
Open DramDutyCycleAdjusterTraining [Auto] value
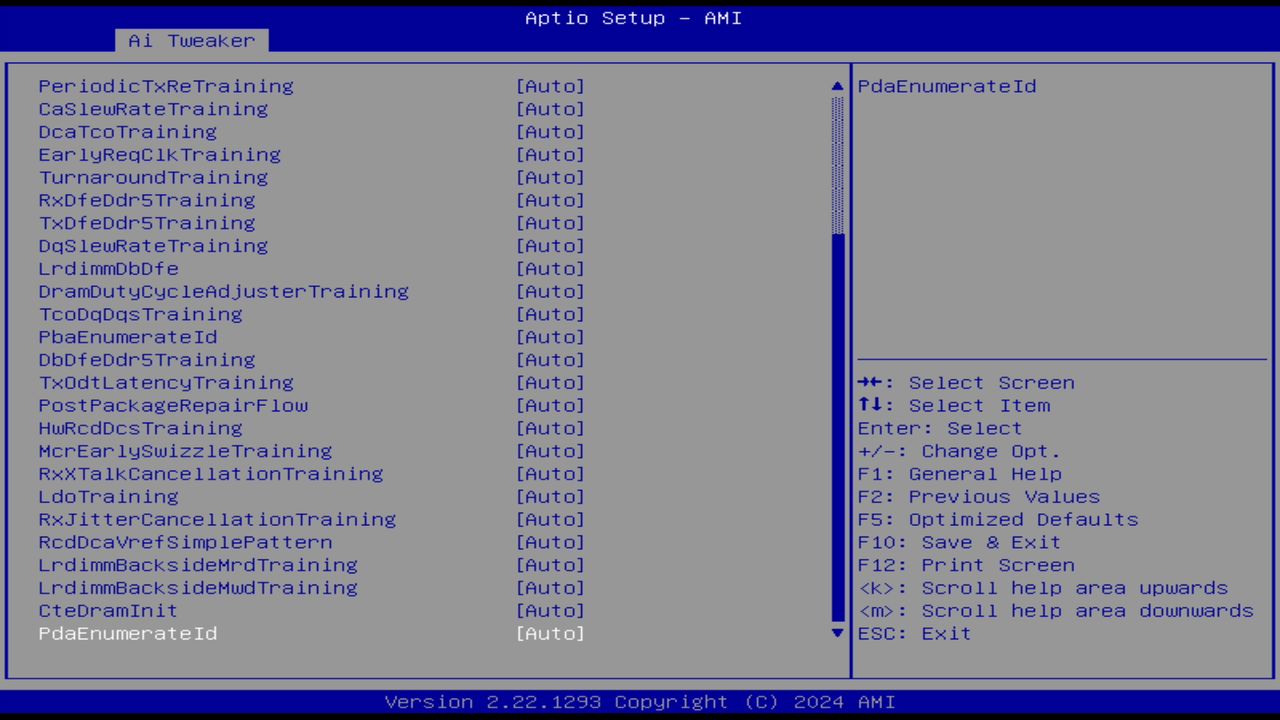click(550, 292)
